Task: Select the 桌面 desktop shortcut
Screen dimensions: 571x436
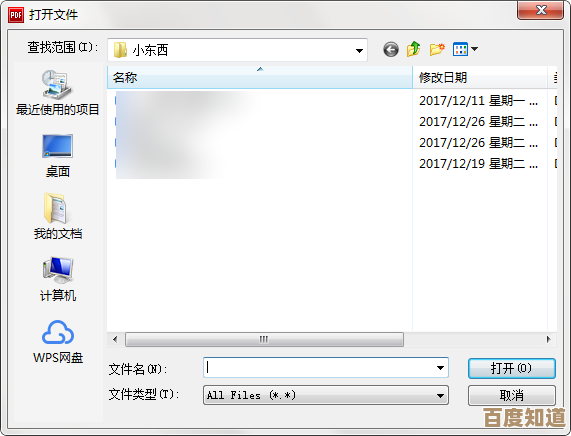Action: point(58,156)
